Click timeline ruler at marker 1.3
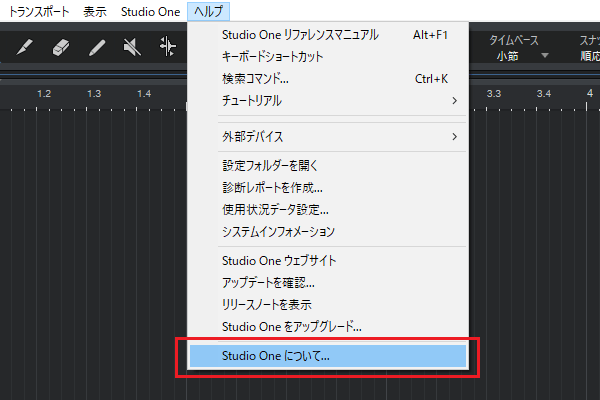The image size is (600, 400). point(94,94)
